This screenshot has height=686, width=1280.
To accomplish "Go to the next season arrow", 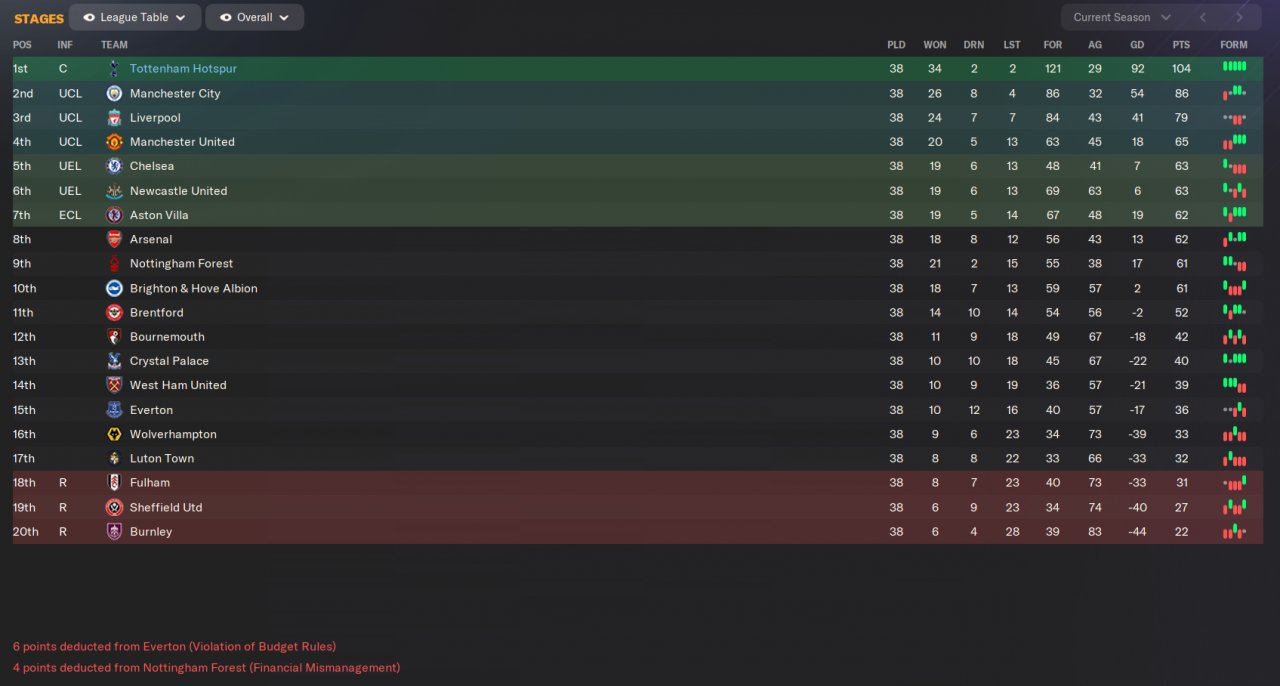I will pos(1240,18).
